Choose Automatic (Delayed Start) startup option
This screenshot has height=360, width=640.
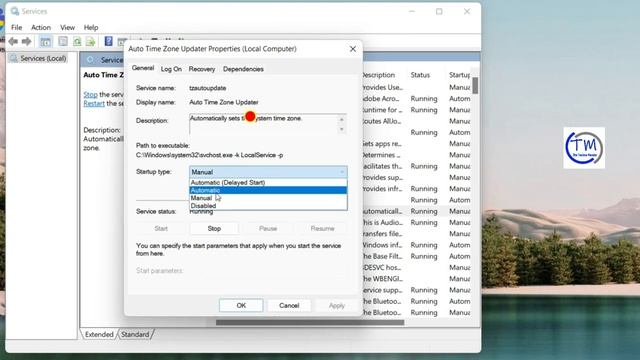point(268,182)
